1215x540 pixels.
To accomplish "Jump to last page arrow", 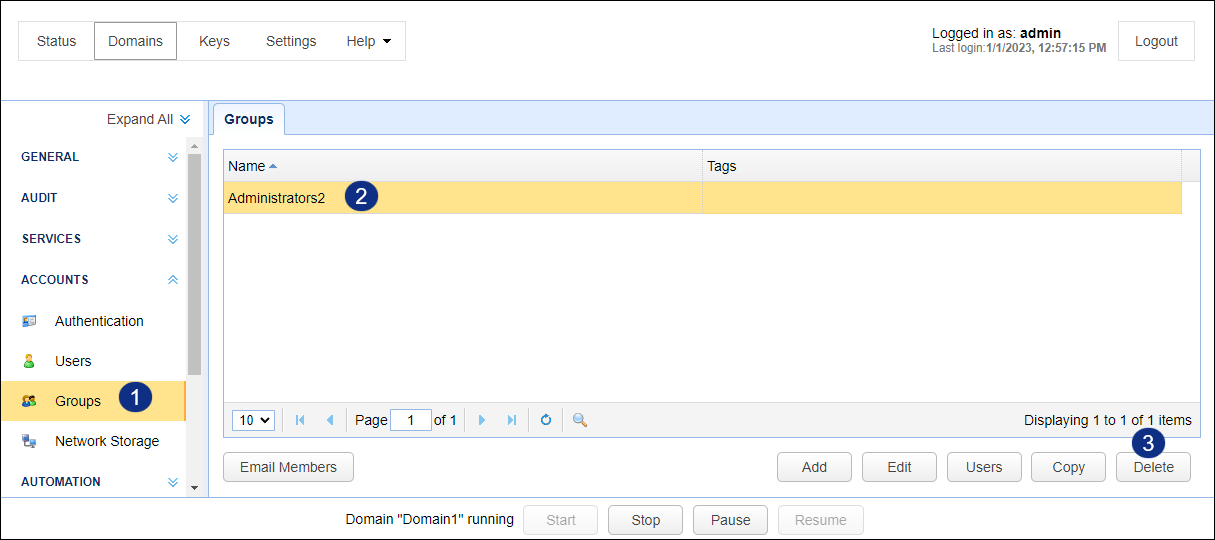I will pyautogui.click(x=512, y=420).
